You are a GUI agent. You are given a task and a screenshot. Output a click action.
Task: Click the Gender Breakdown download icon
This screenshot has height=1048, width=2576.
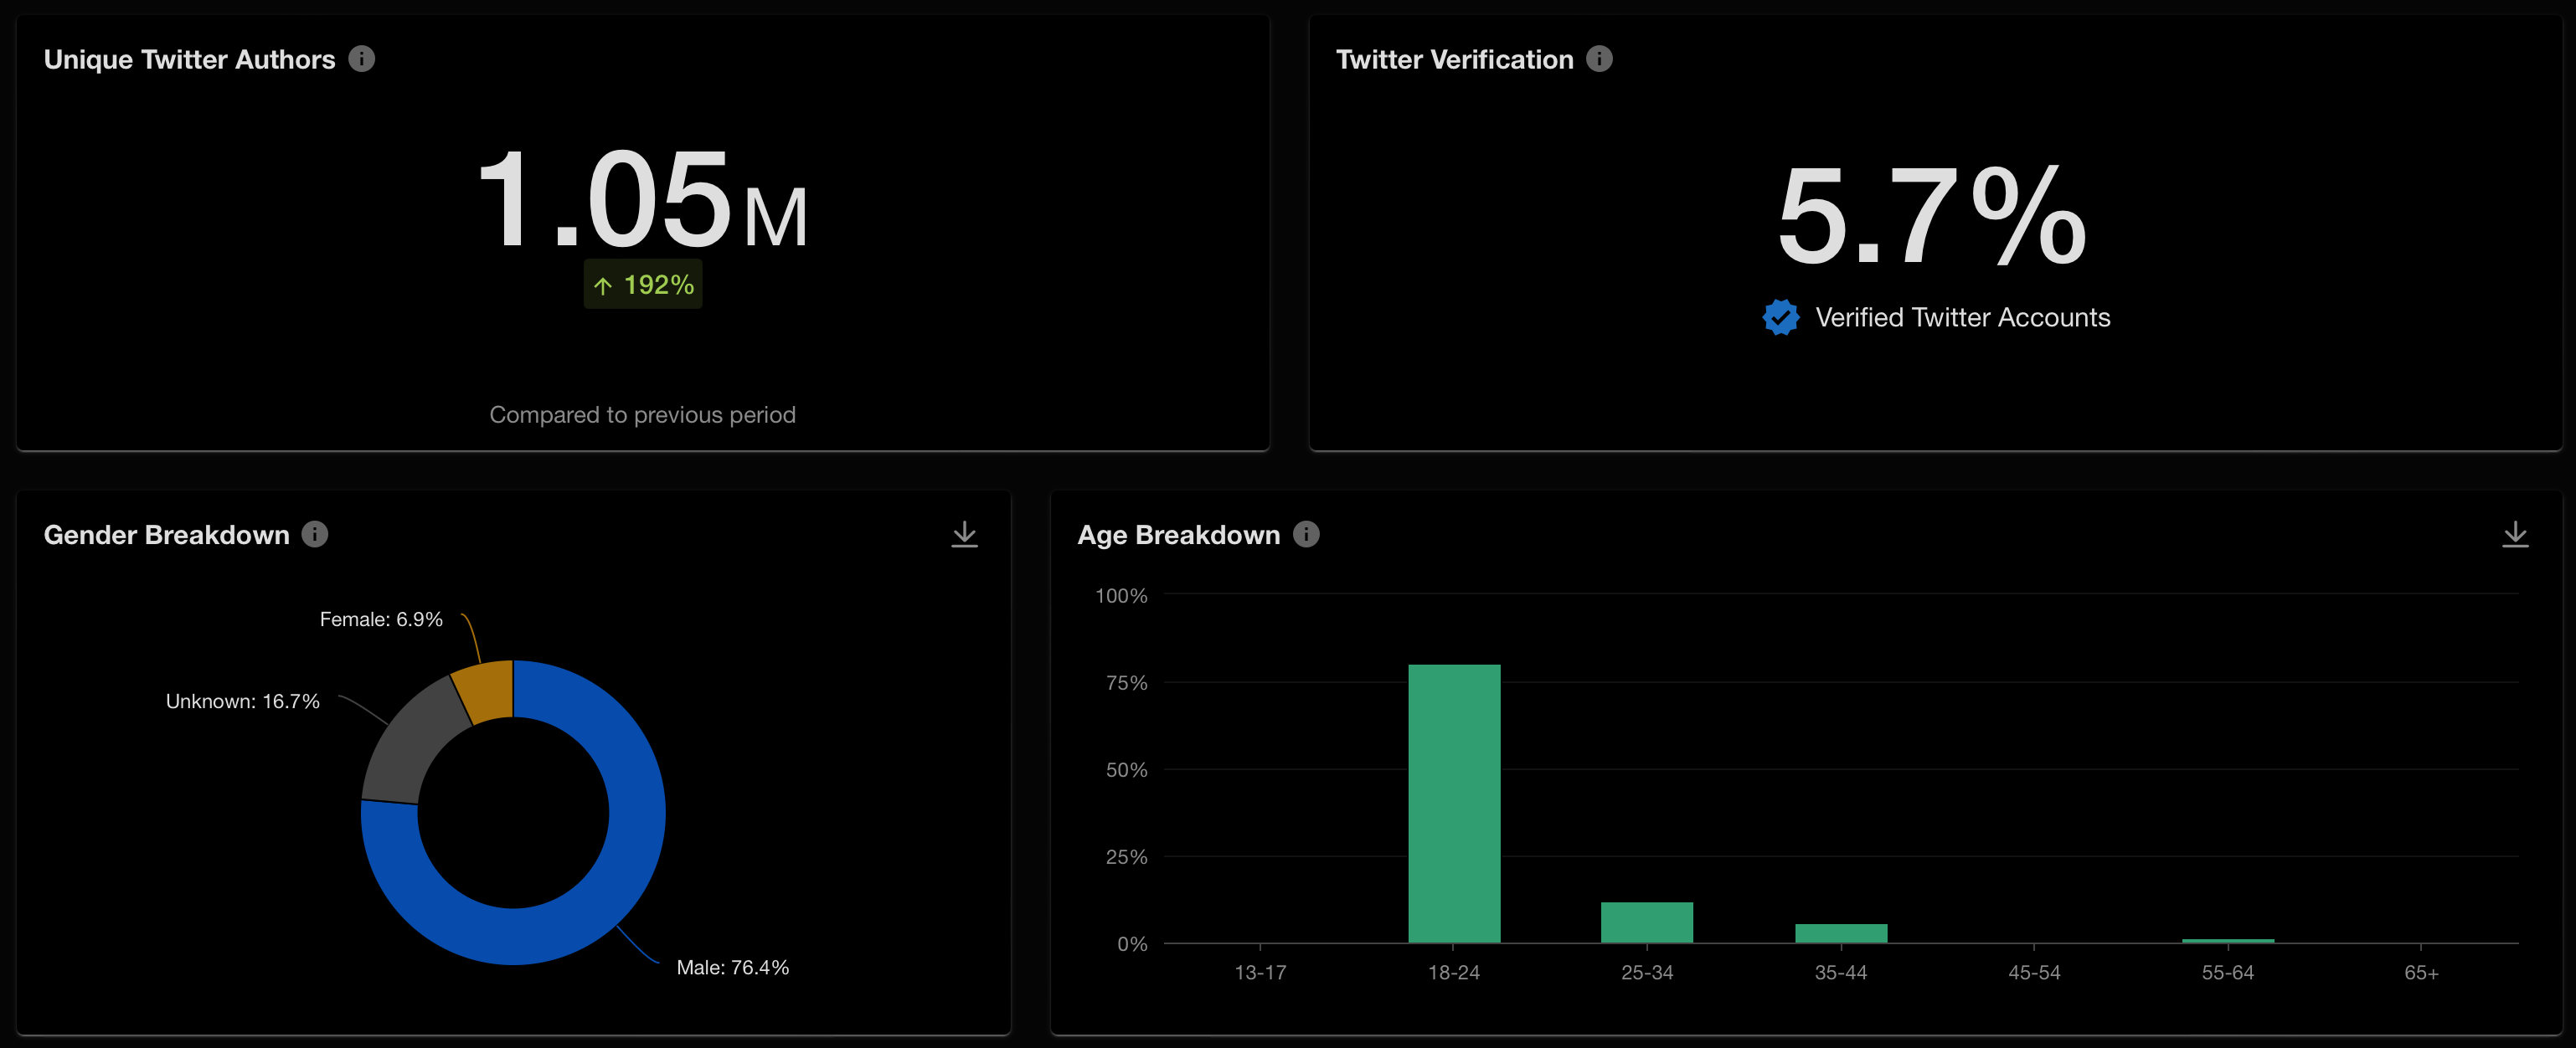[x=964, y=534]
